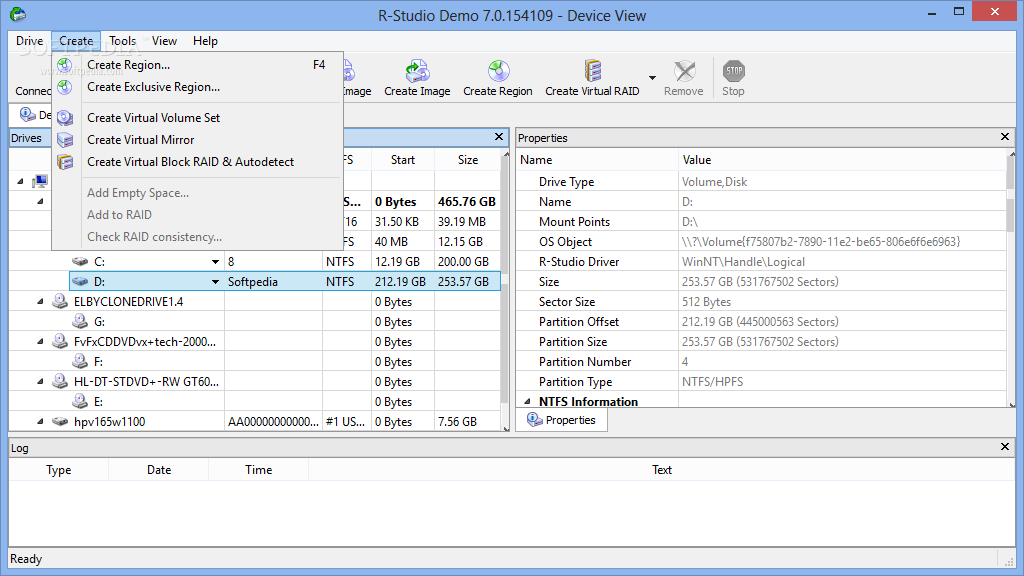Choose Create Virtual Block RAID & Autodetect
Screen dimensions: 1024x576
[x=197, y=162]
